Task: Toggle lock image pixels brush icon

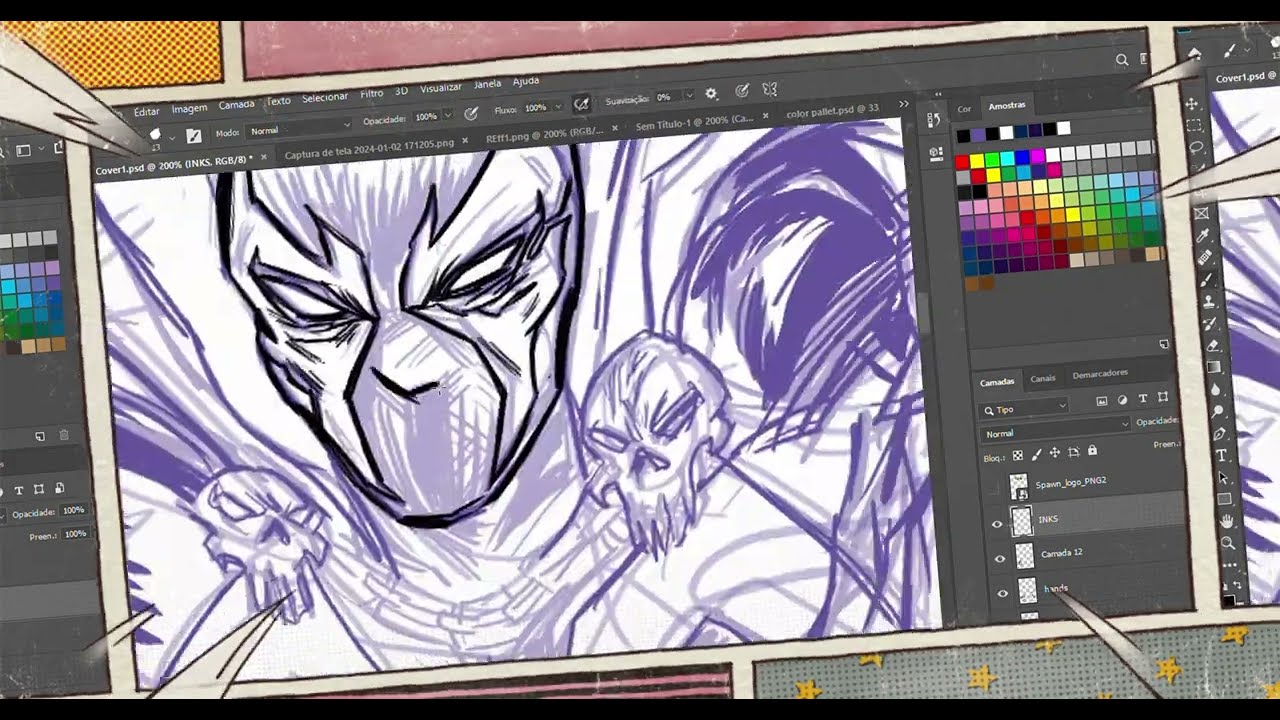Action: (x=1037, y=455)
